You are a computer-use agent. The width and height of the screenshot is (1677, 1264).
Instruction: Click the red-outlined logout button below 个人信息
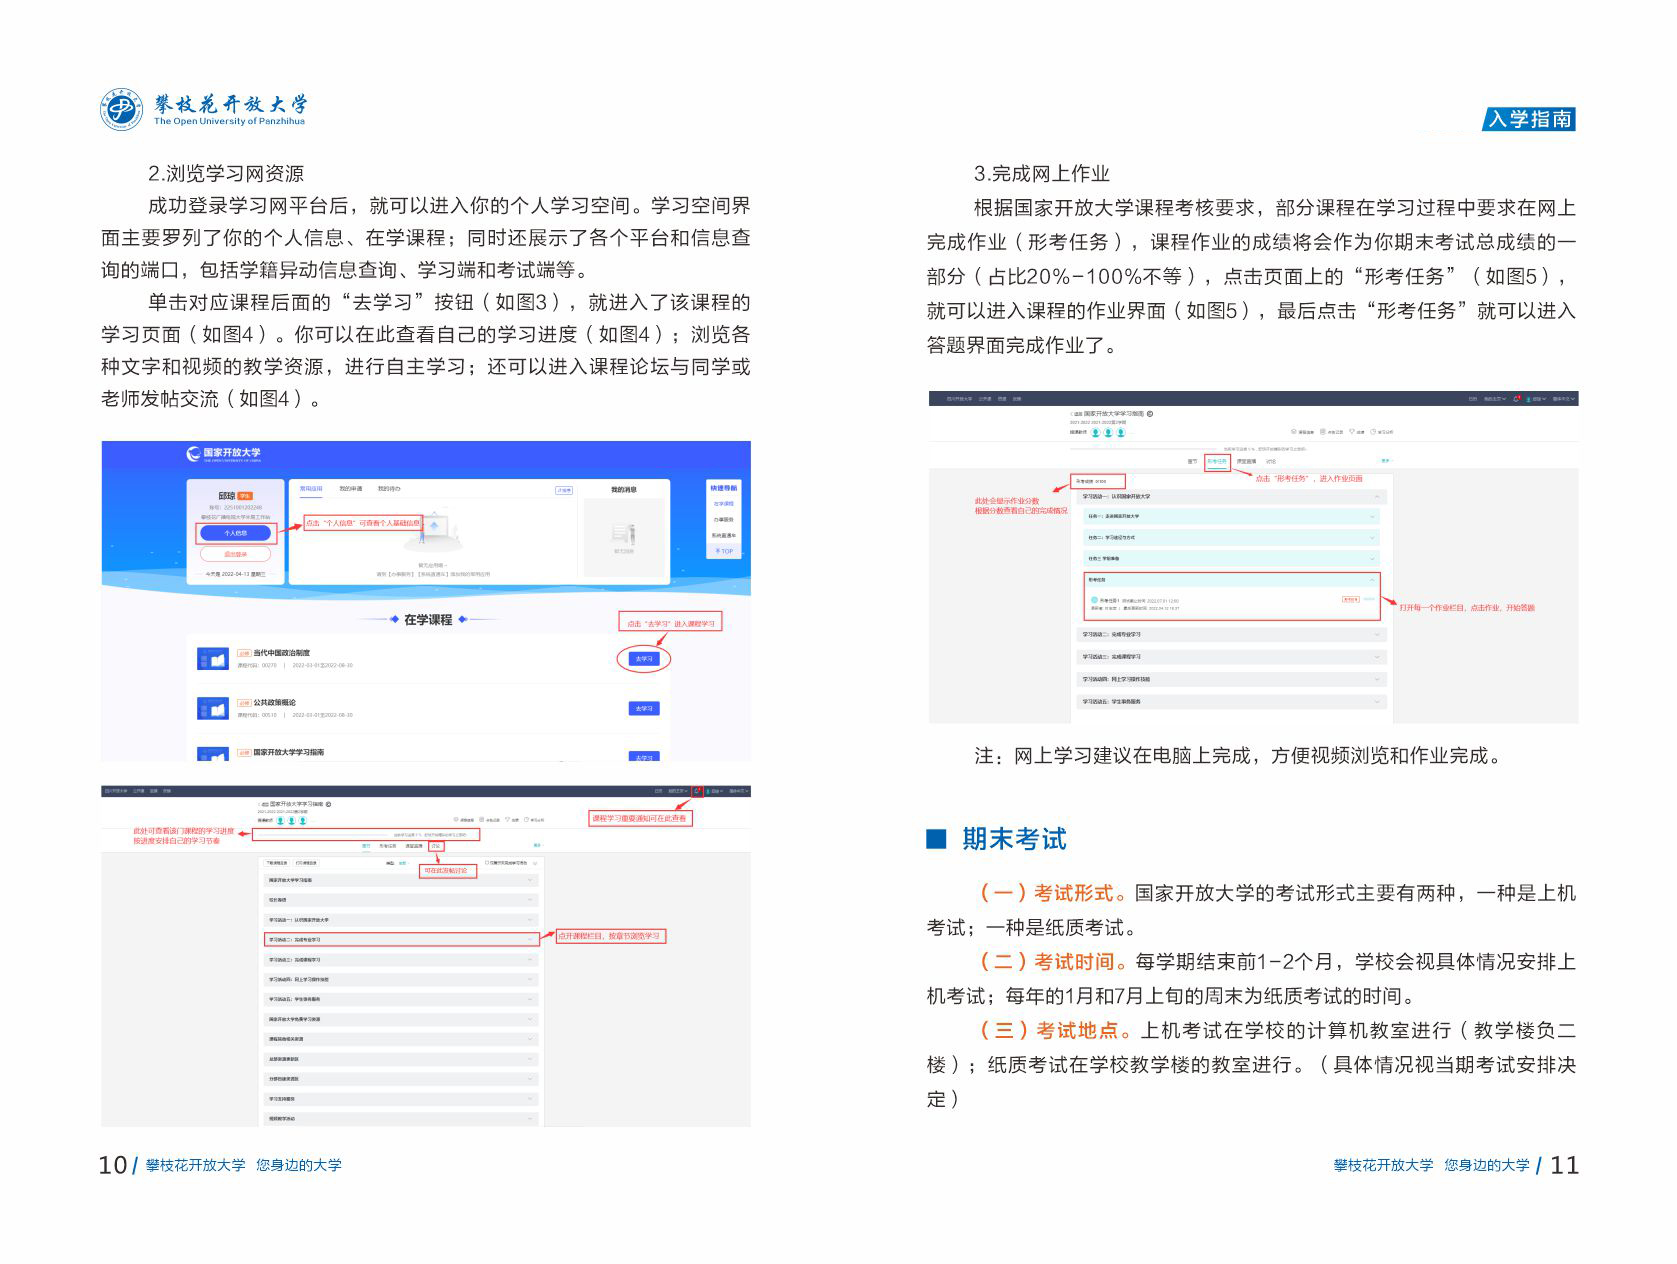click(235, 554)
